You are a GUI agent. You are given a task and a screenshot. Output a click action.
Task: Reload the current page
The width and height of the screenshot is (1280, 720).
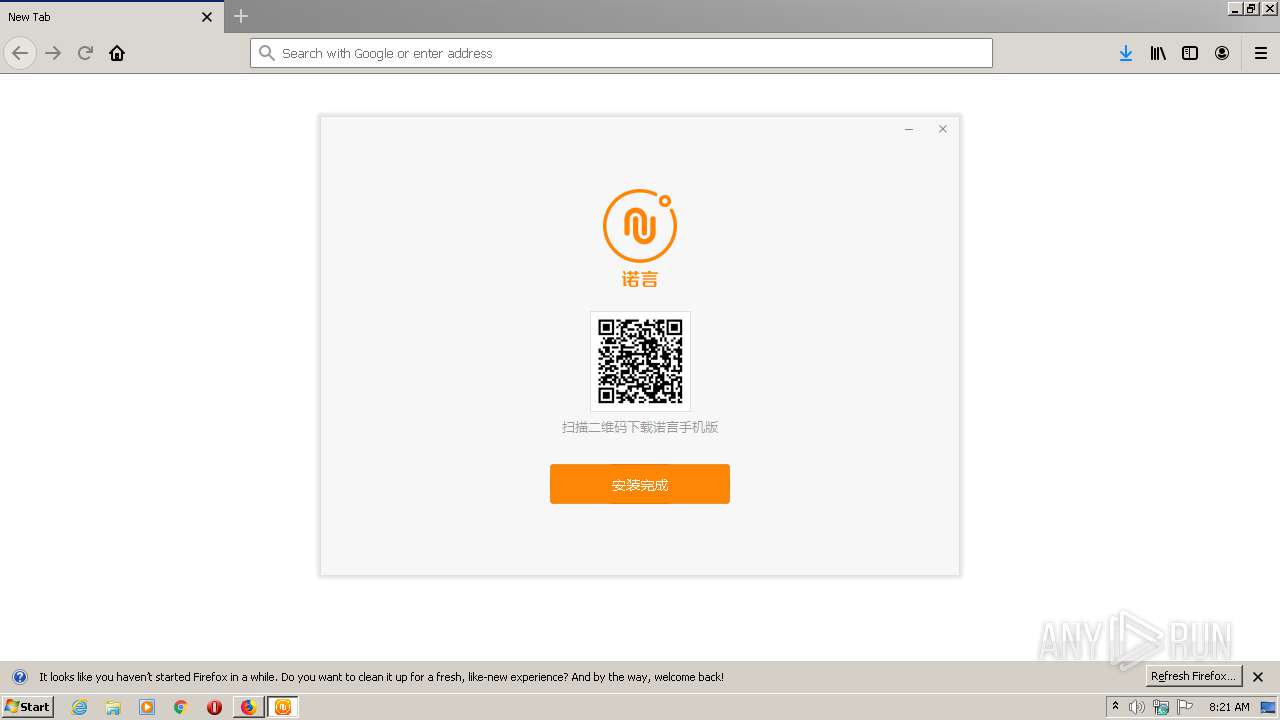[x=85, y=53]
